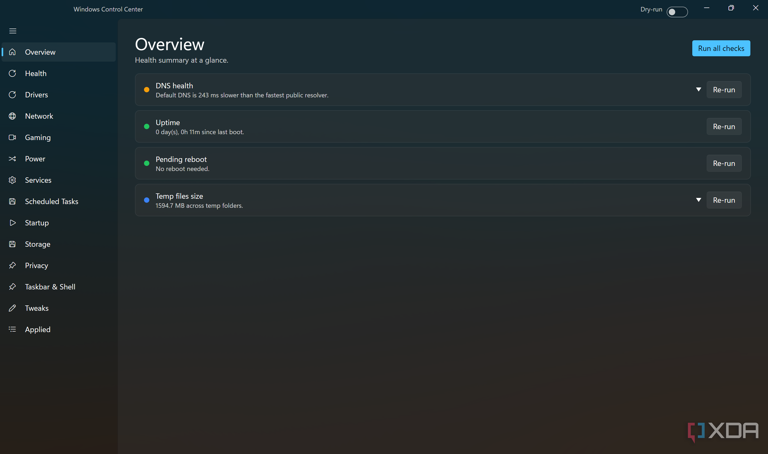This screenshot has width=768, height=454.
Task: Click the Run all checks button
Action: coord(721,48)
